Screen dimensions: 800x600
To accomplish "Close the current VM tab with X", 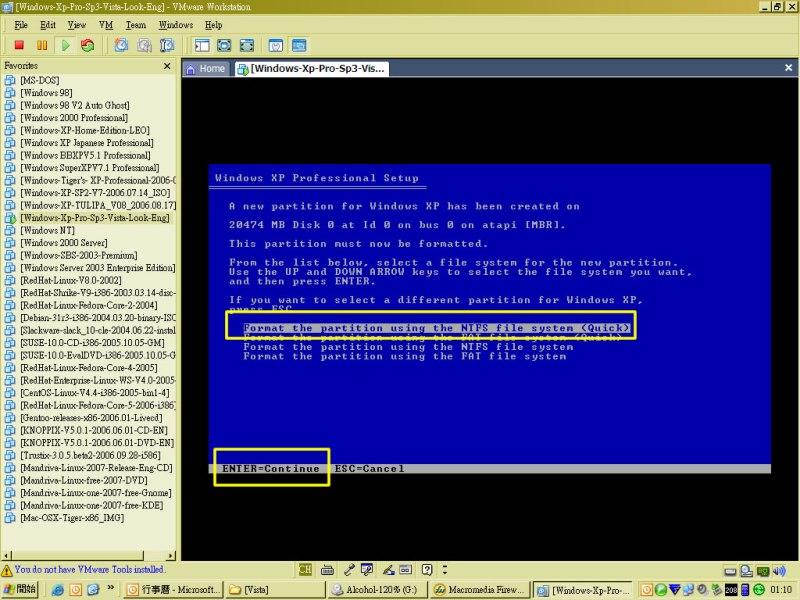I will coord(788,67).
